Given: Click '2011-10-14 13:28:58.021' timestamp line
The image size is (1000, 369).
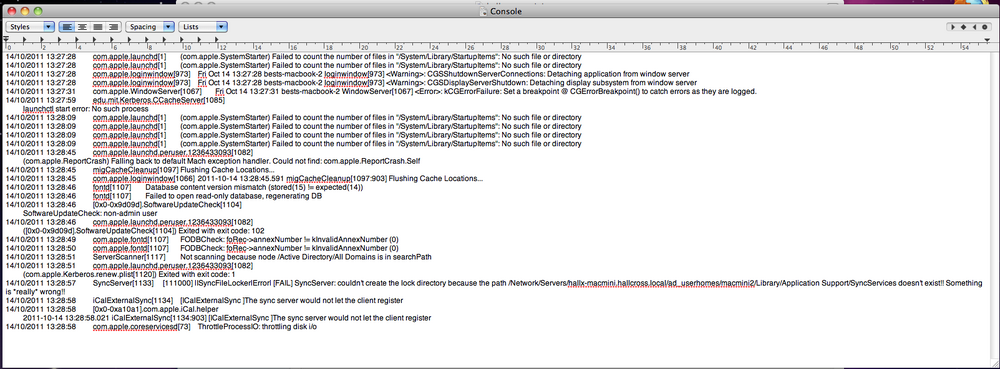Looking at the screenshot, I should click(66, 318).
